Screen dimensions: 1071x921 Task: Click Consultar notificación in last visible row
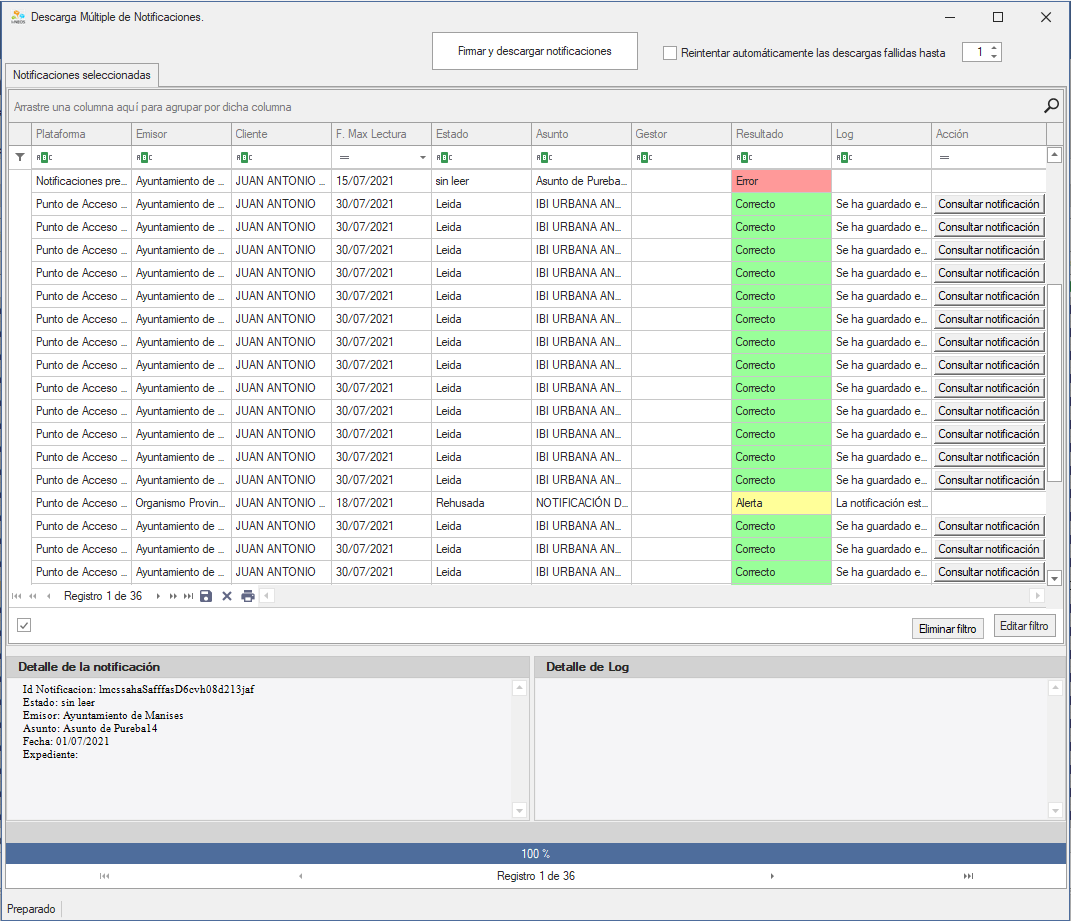[988, 572]
